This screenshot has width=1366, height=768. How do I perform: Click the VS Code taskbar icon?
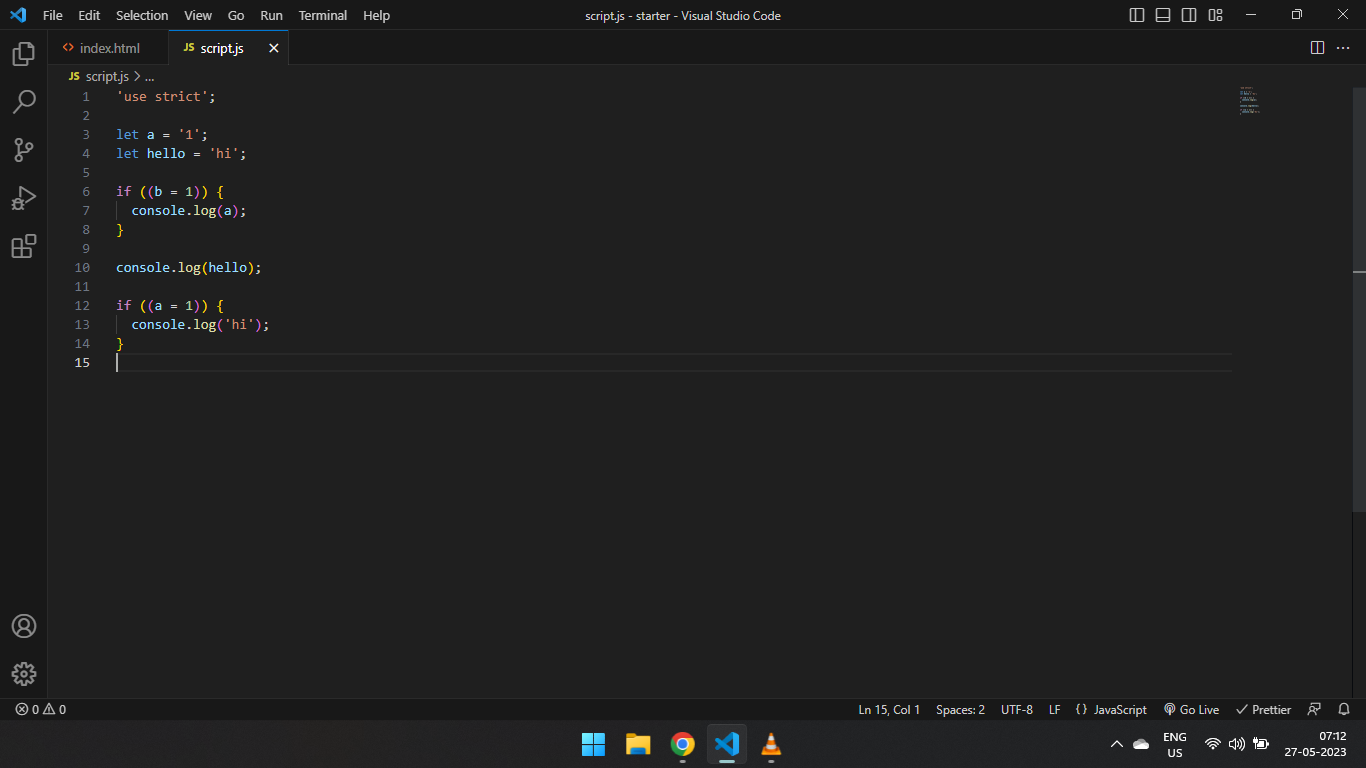click(x=727, y=744)
